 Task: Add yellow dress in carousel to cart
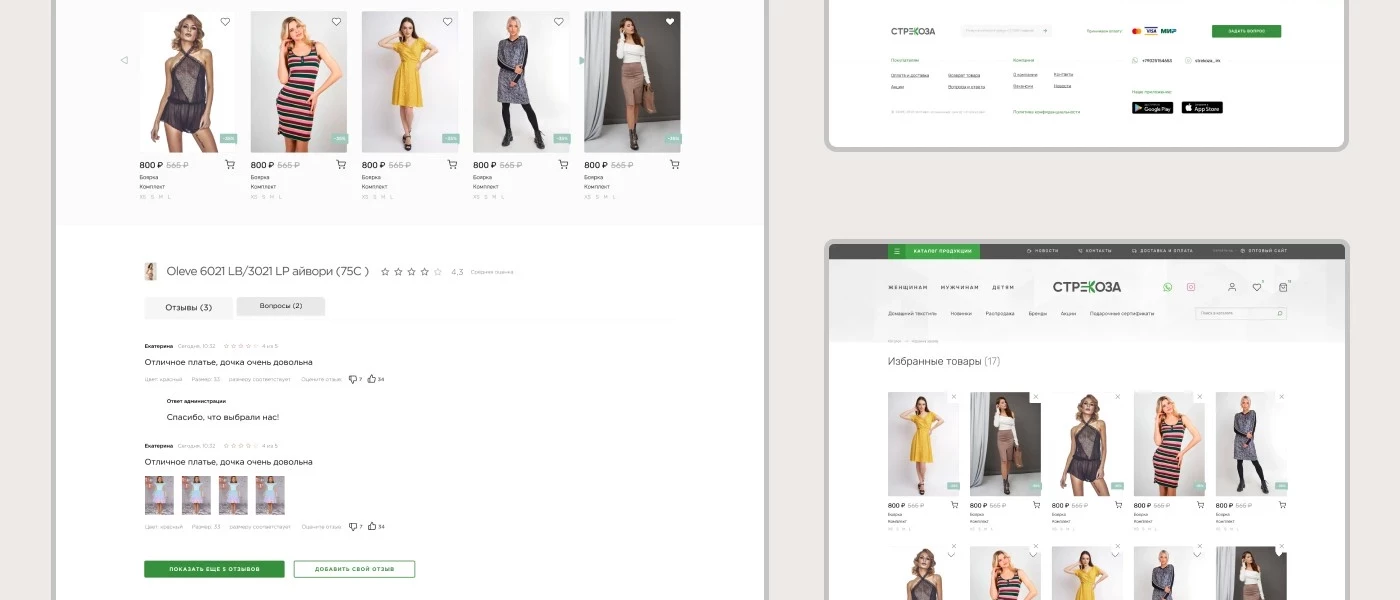click(451, 165)
